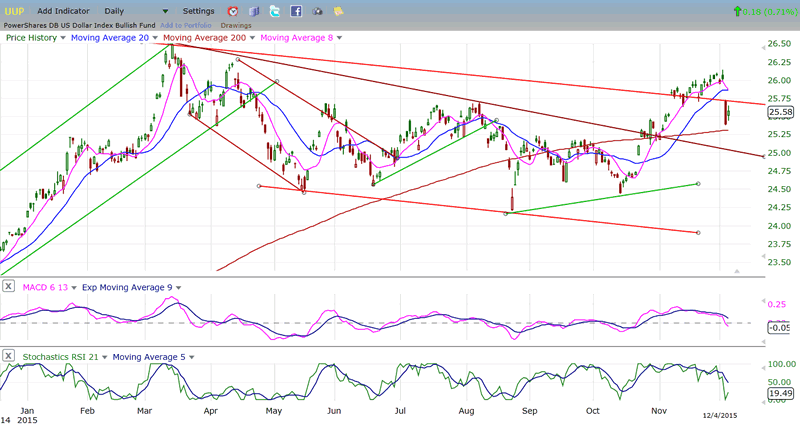Share chart via Twitter icon
The image size is (800, 425).
coord(275,11)
